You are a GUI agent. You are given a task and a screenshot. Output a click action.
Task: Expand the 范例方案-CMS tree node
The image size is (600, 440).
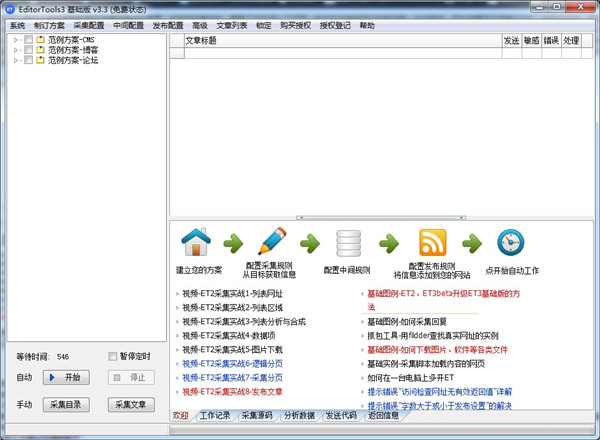coord(16,40)
